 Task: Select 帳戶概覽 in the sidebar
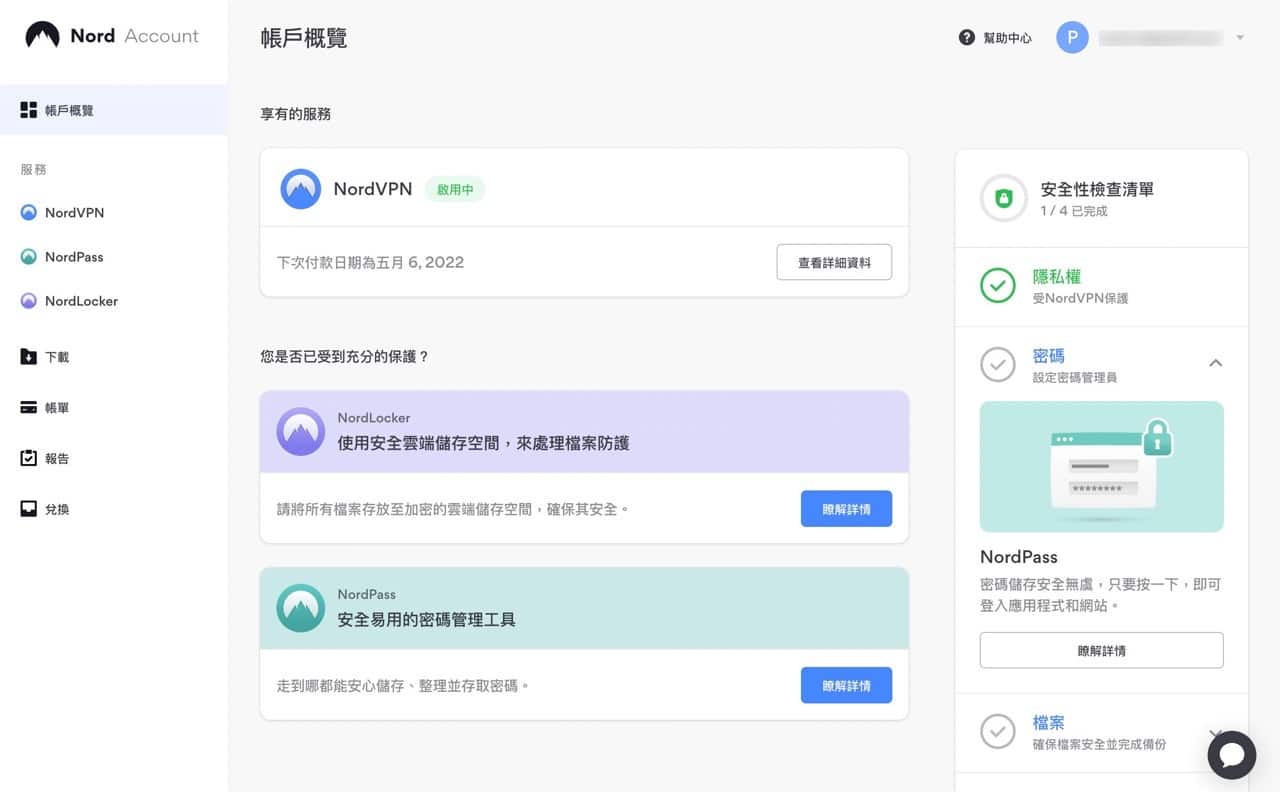(114, 110)
